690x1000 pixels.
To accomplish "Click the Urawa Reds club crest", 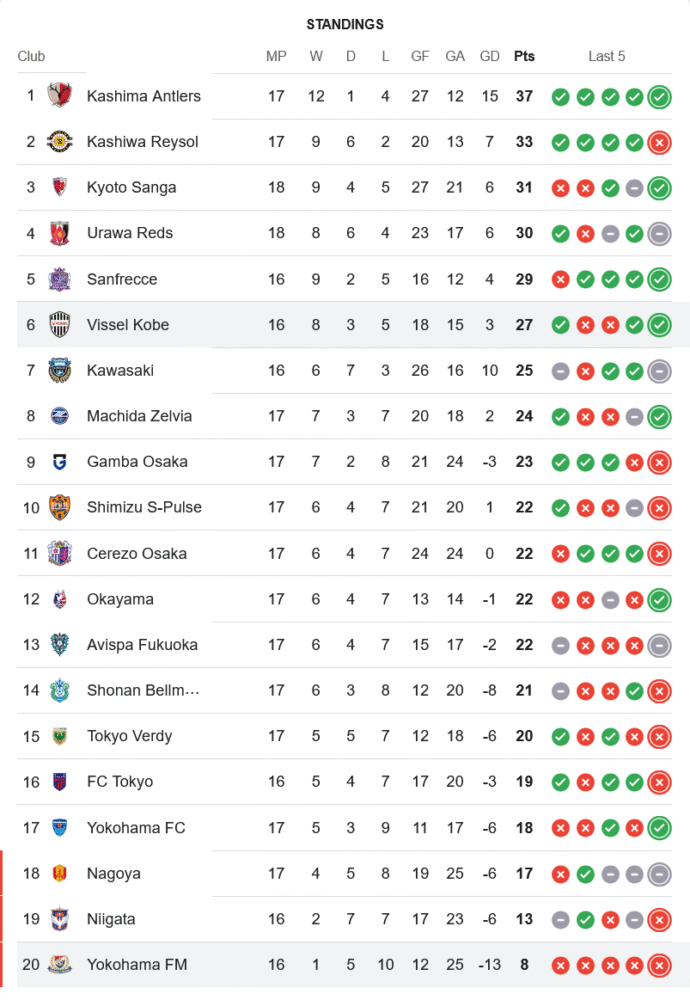I will 60,233.
